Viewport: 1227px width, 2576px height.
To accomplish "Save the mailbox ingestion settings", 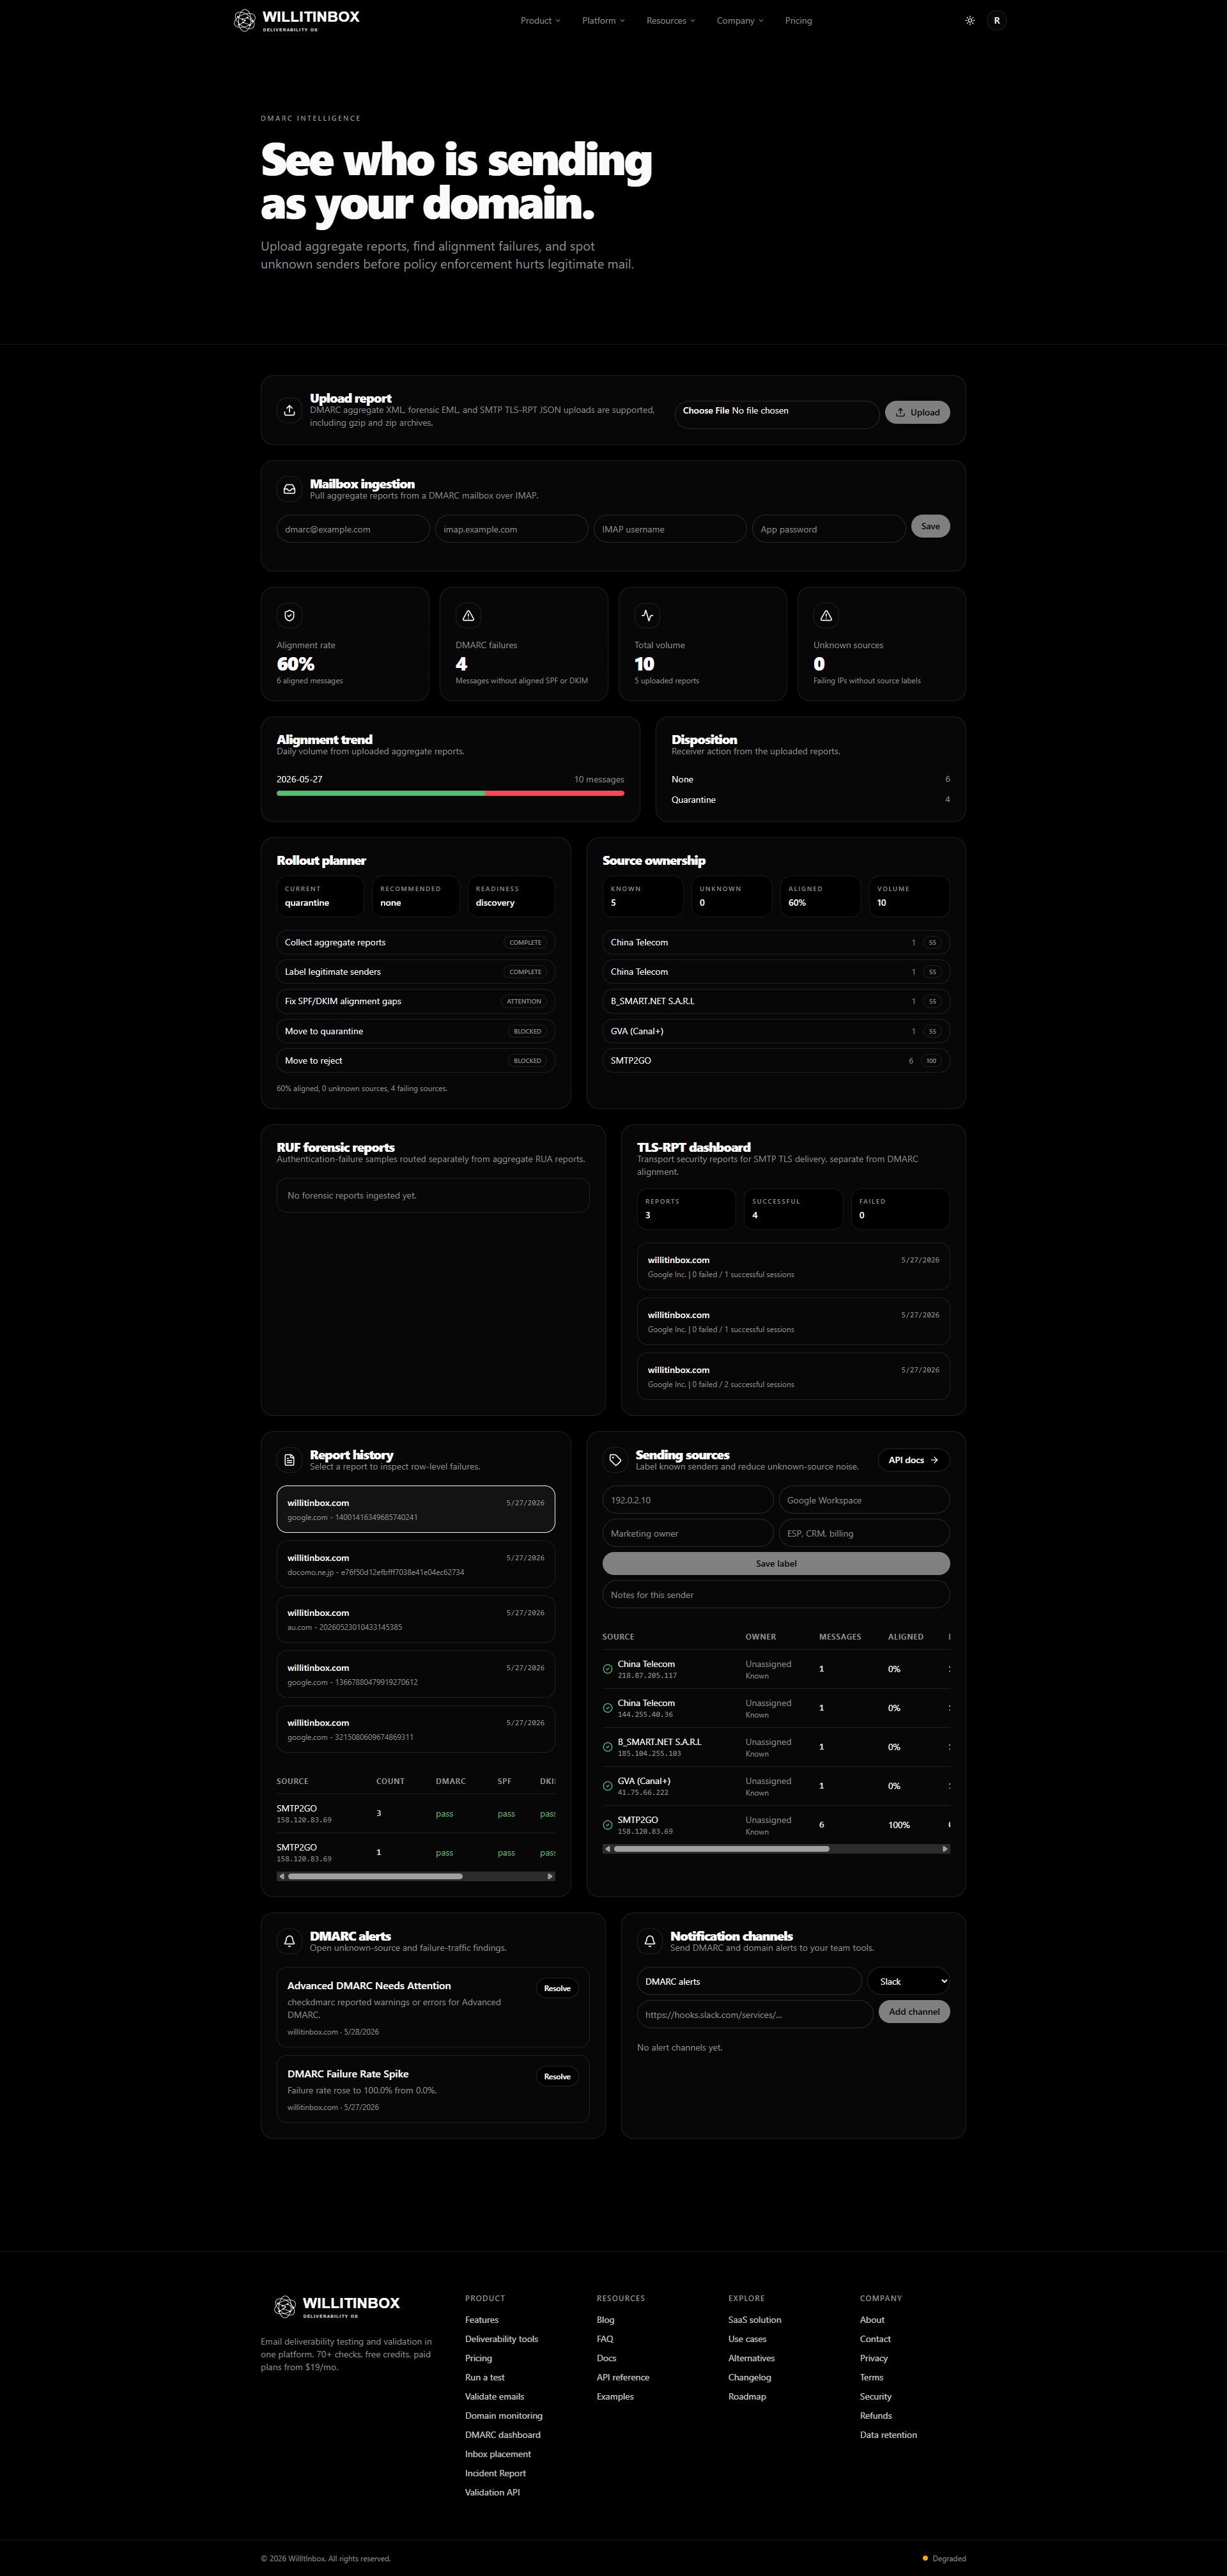I will (930, 526).
